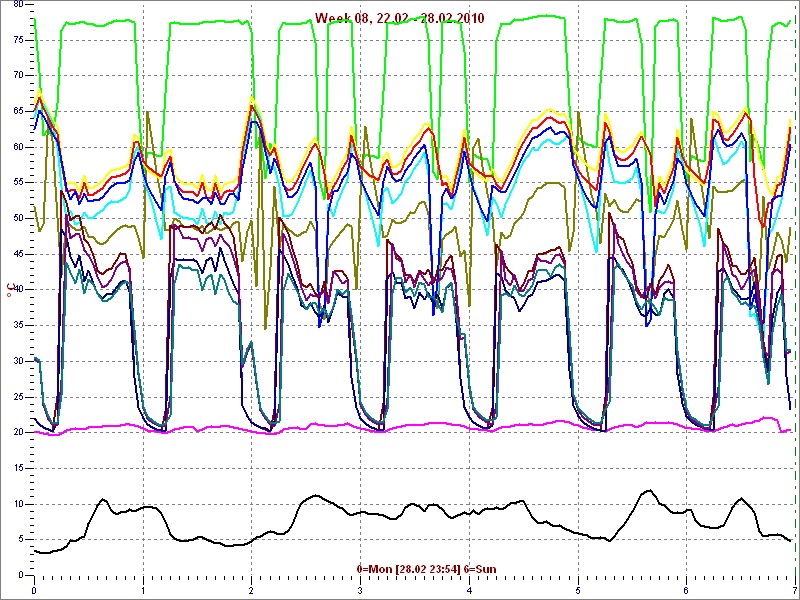Click the 10 tick label on the y-axis
This screenshot has width=800, height=600.
[16, 504]
